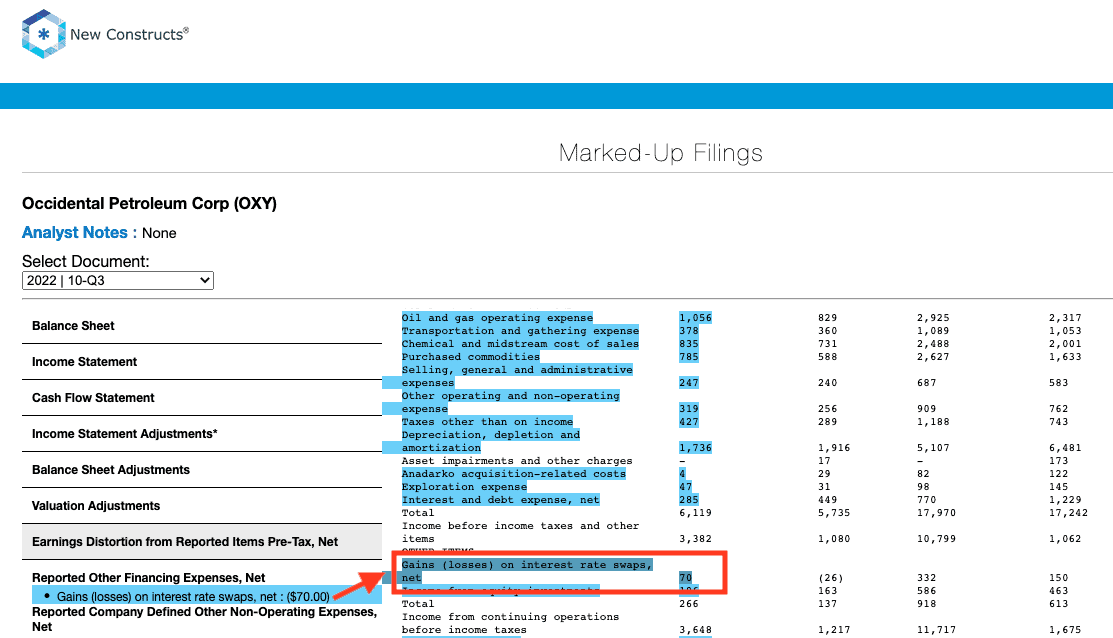This screenshot has width=1113, height=638.
Task: Click highlighted value 285
Action: tap(689, 500)
